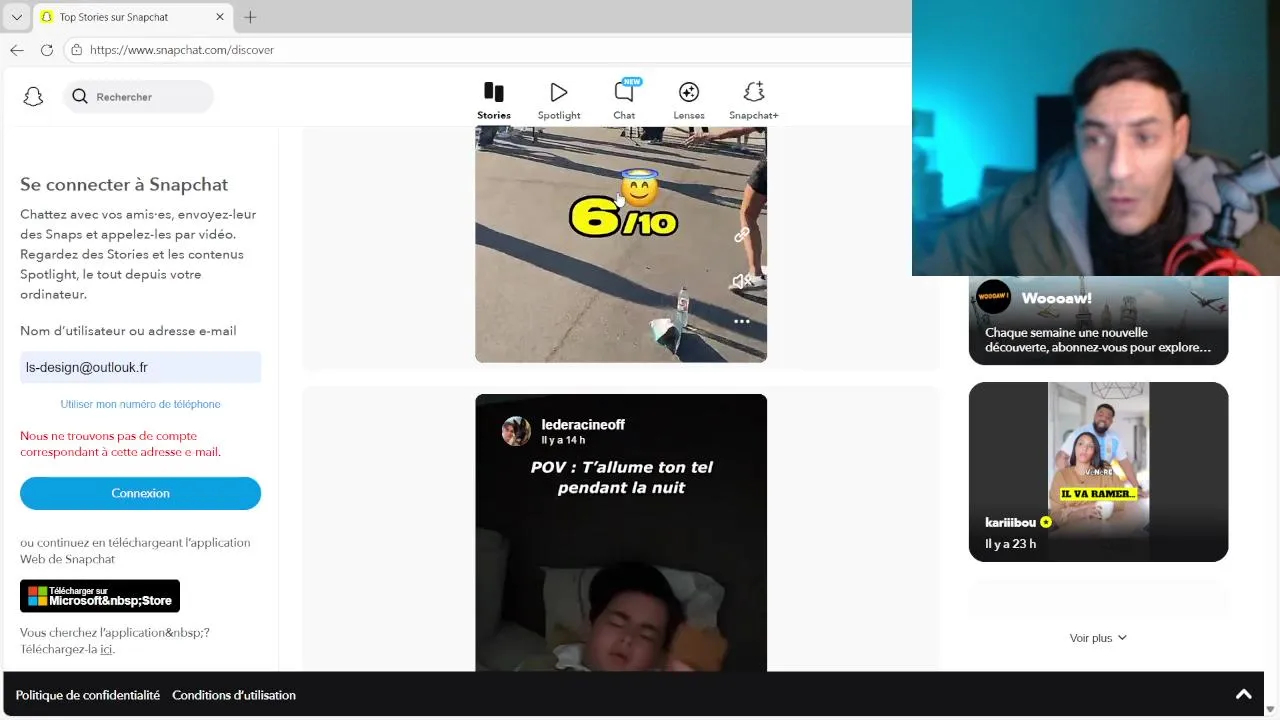Reload the page
This screenshot has width=1280, height=720.
point(47,50)
